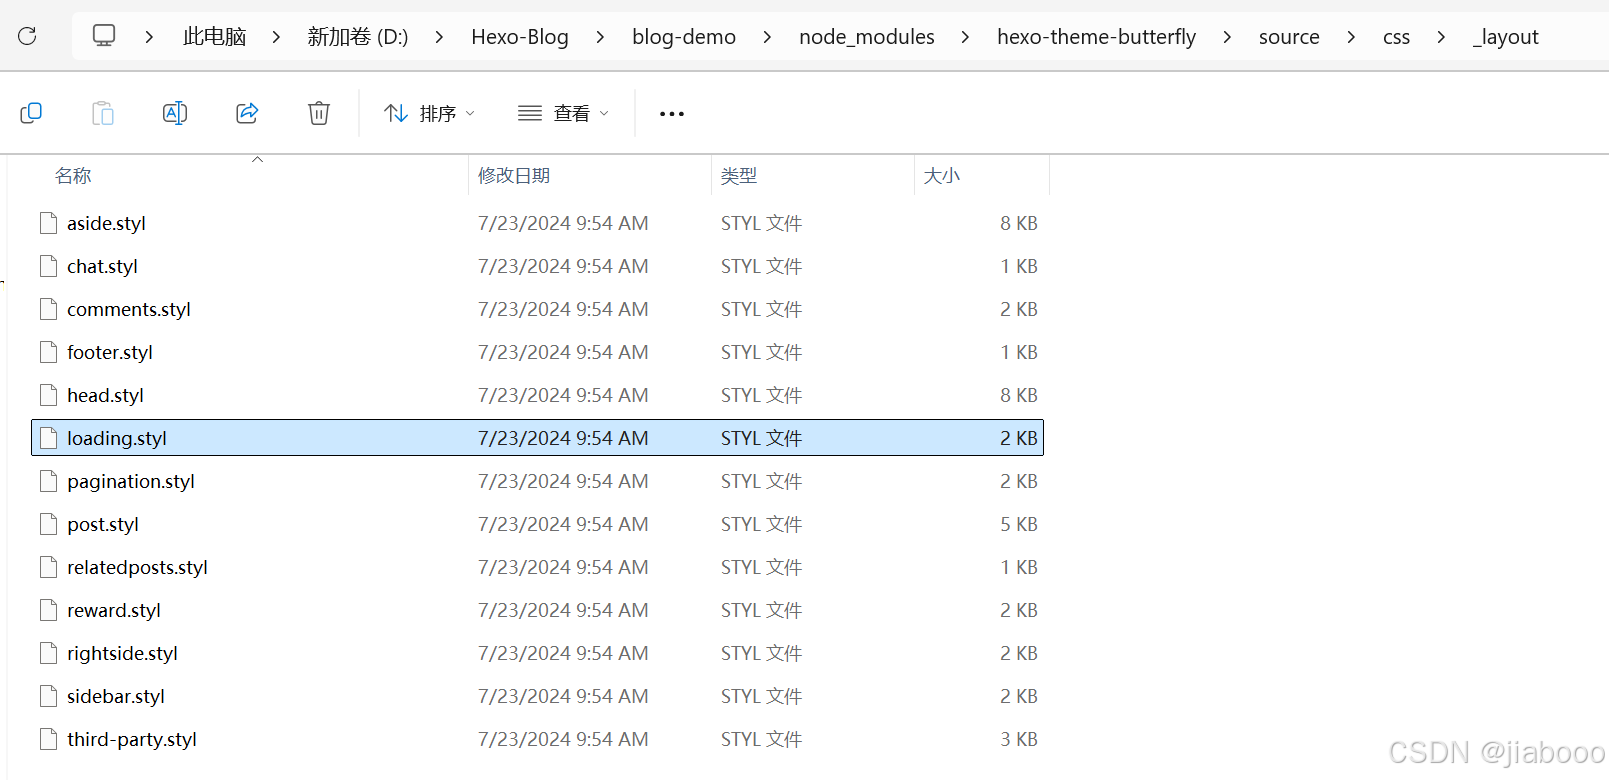Click file icon of chat.styl
The width and height of the screenshot is (1609, 780).
pos(48,266)
